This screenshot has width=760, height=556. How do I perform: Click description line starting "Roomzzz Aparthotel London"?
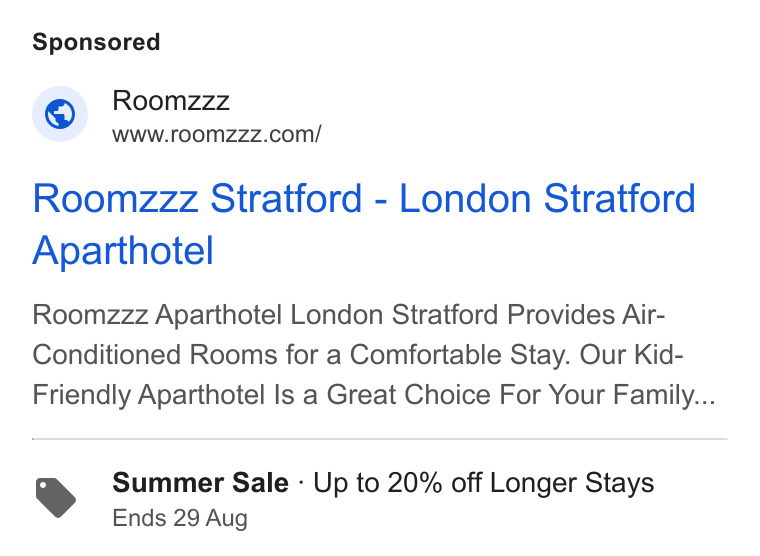[348, 315]
